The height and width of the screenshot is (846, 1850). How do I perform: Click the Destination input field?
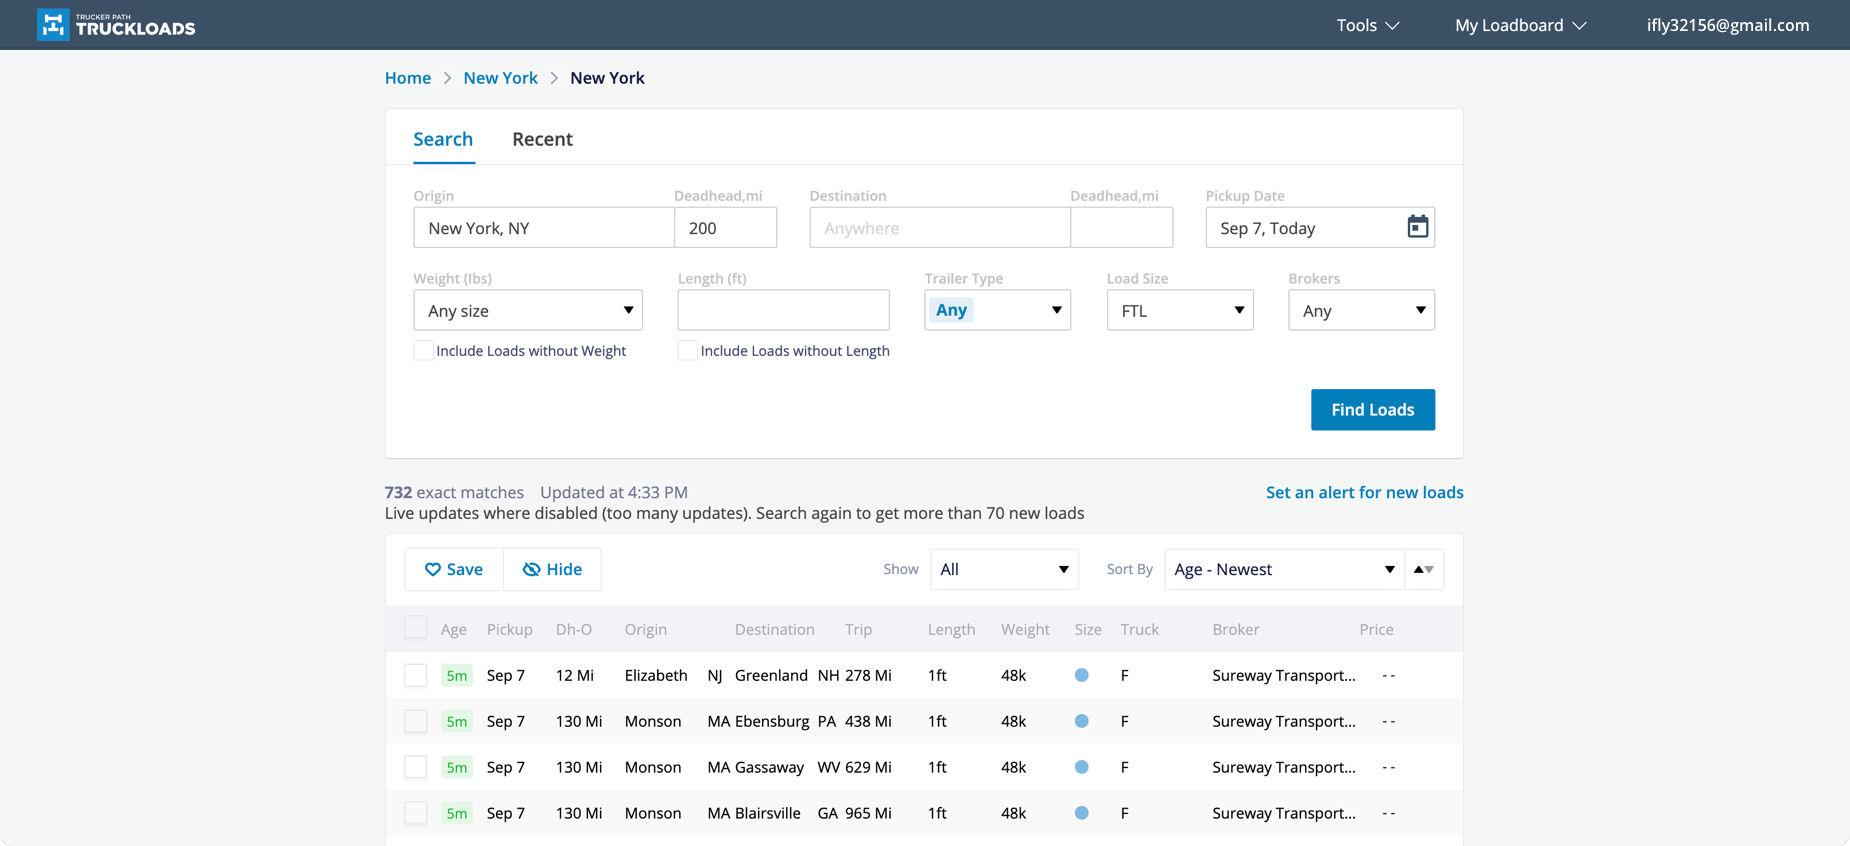click(939, 228)
